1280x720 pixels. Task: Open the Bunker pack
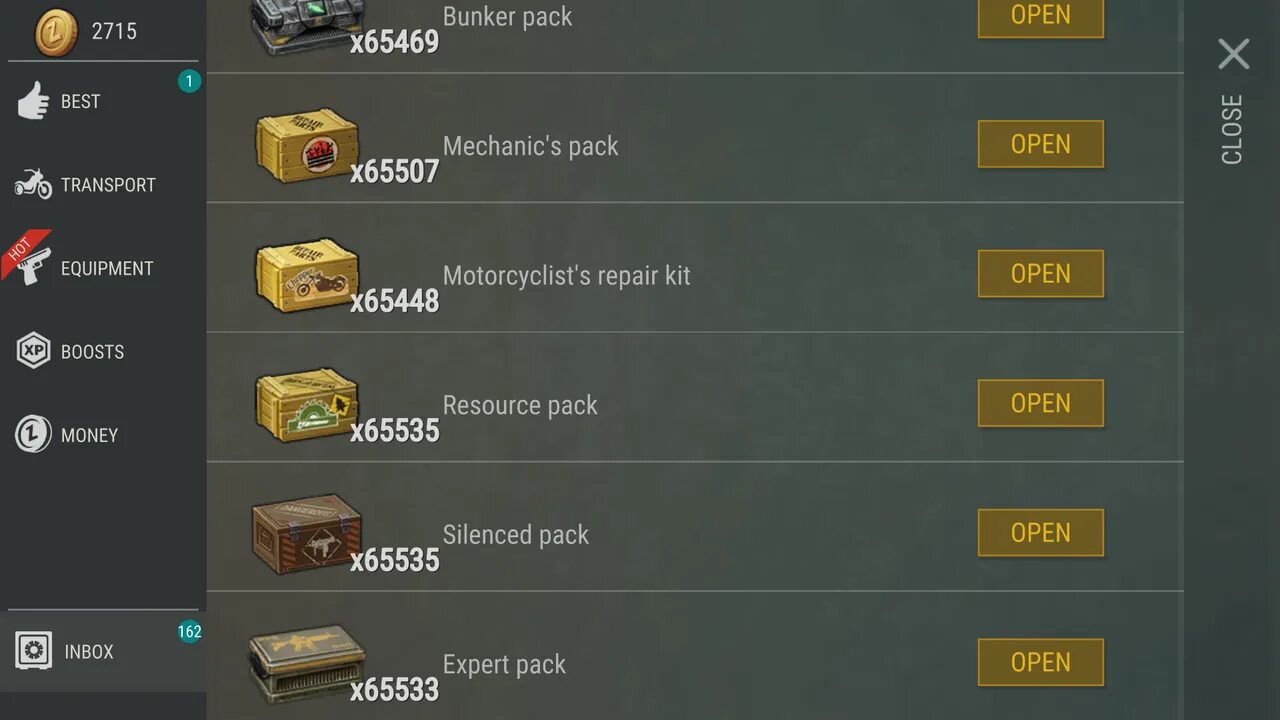(x=1040, y=17)
